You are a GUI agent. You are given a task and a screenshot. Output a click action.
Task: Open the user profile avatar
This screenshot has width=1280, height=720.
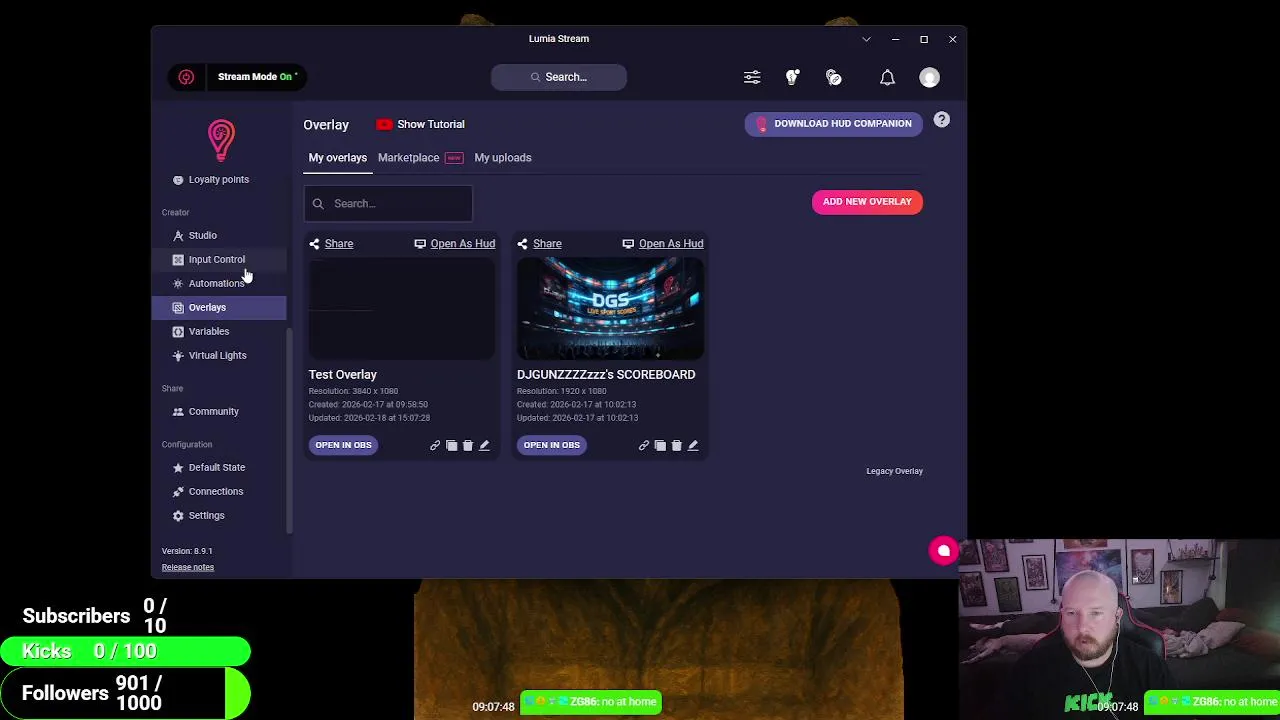point(930,77)
